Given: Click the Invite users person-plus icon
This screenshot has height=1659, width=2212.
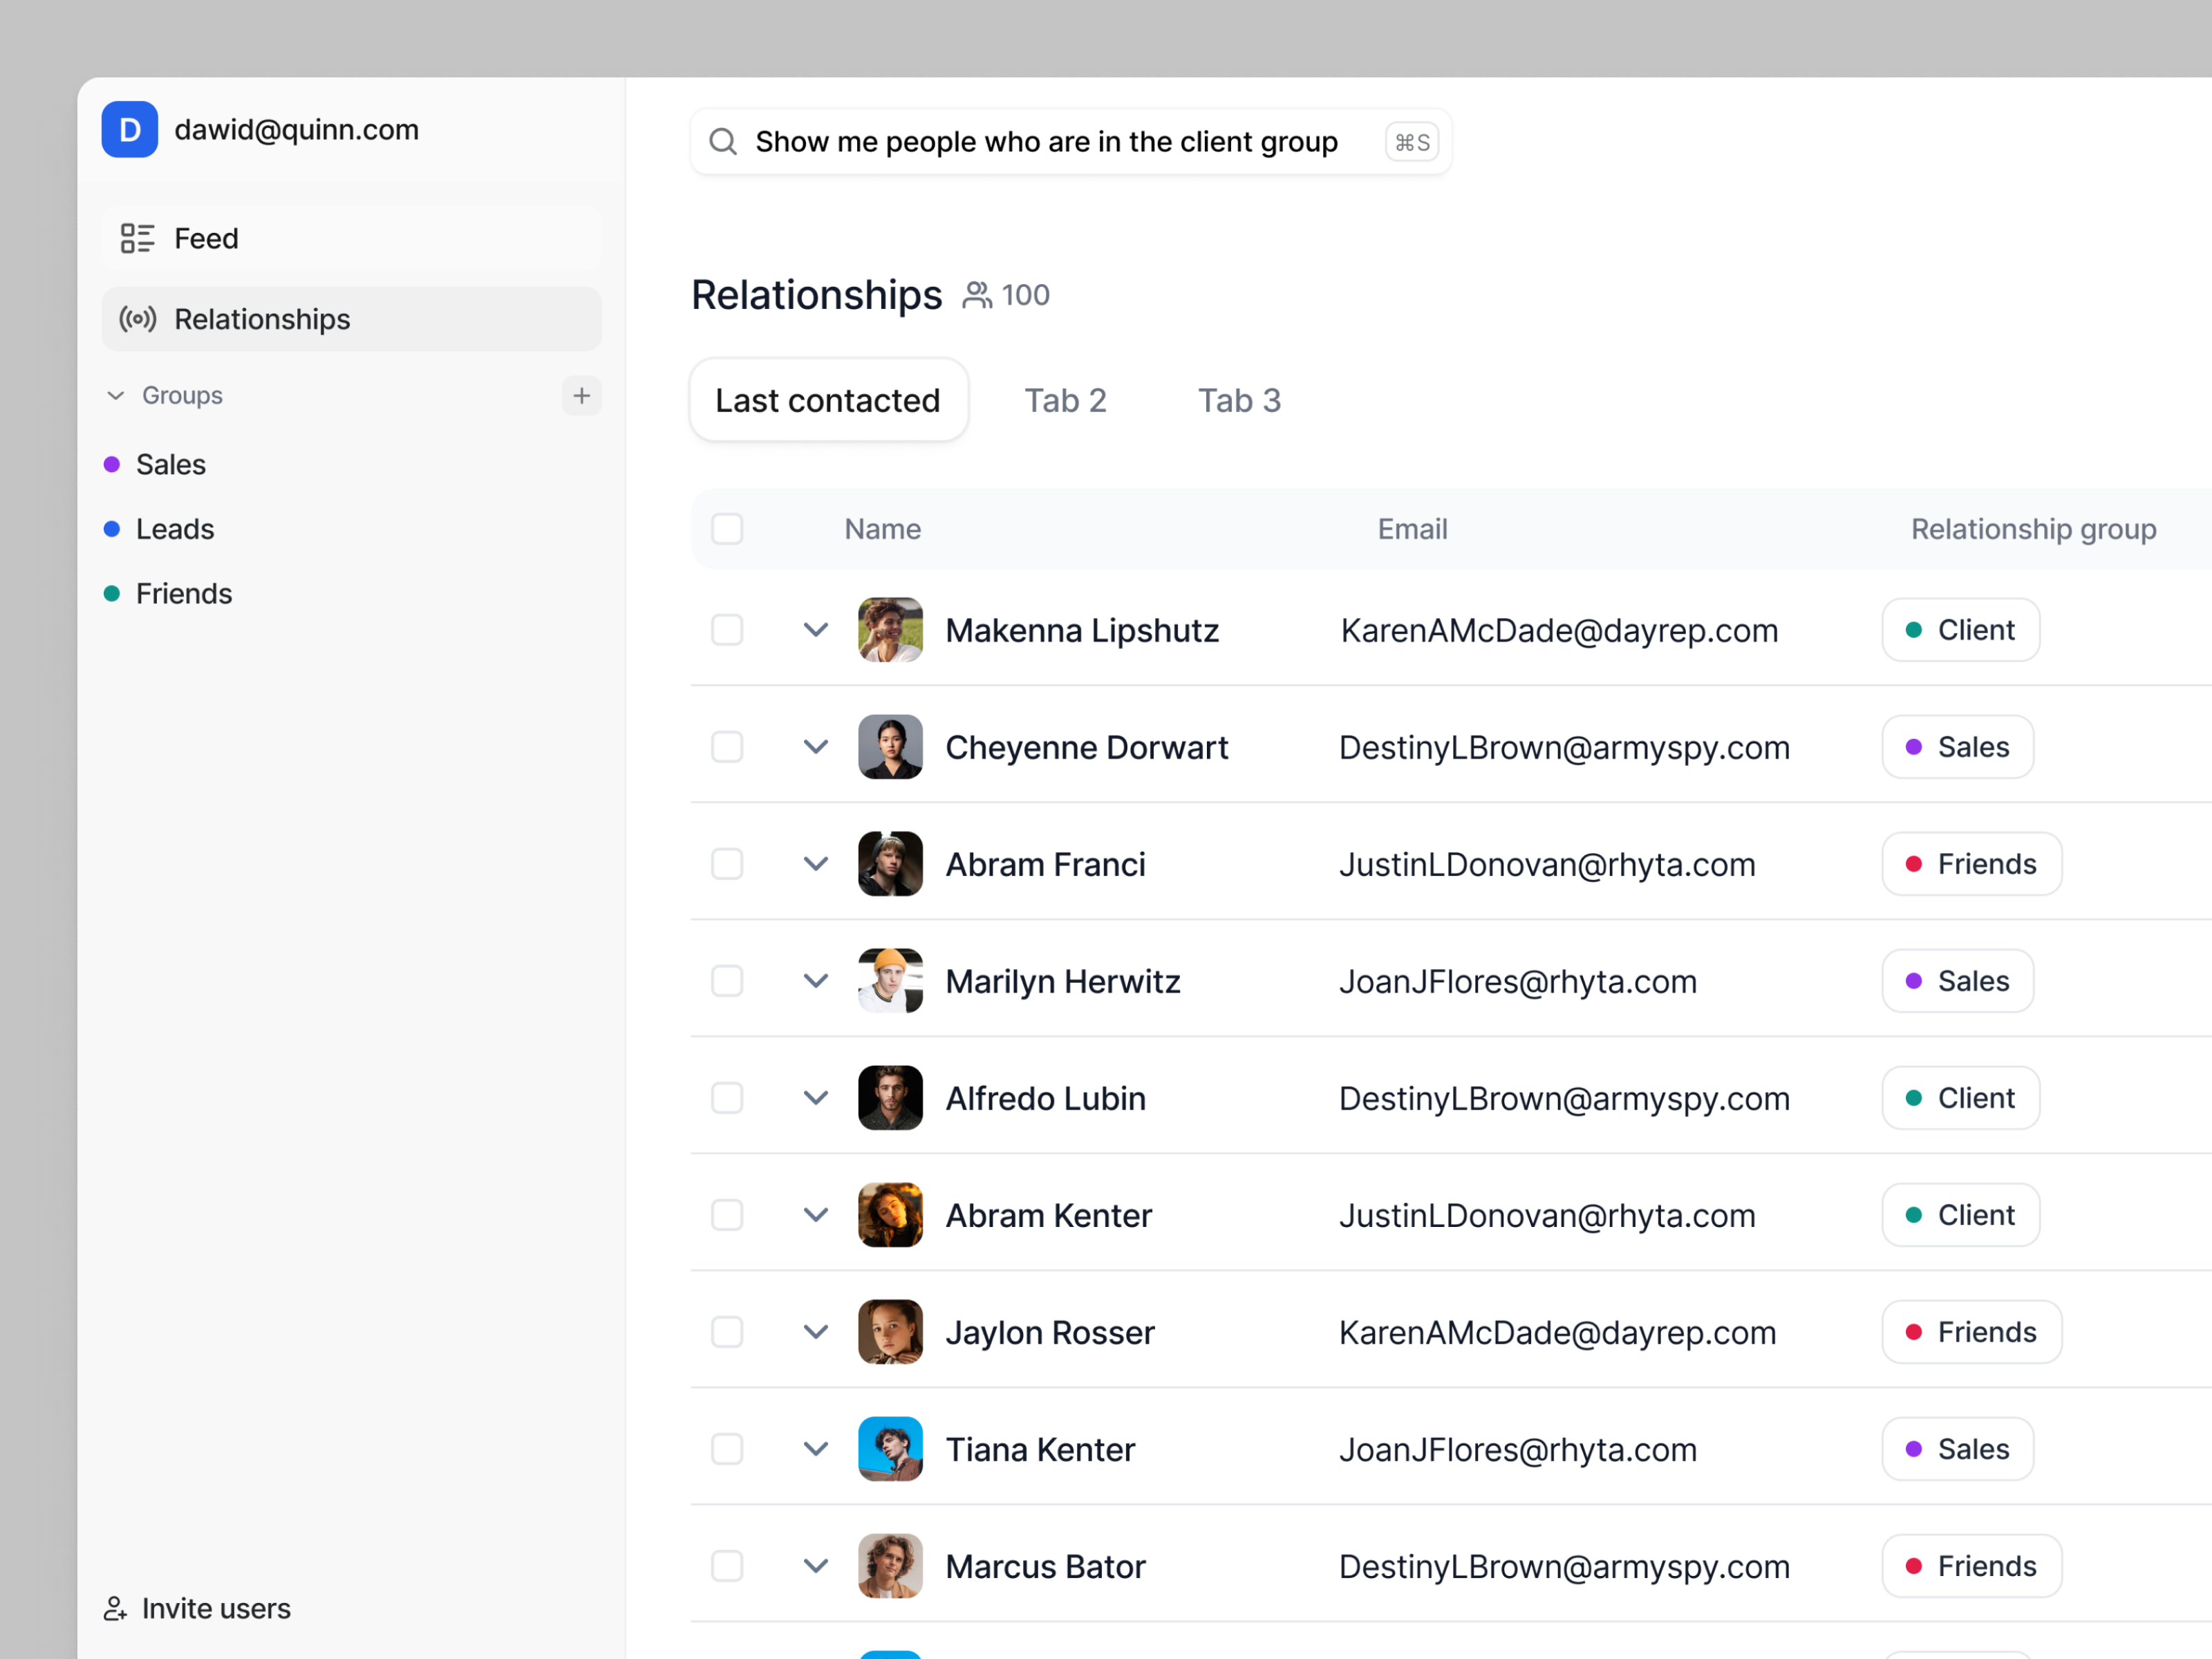Looking at the screenshot, I should point(115,1608).
